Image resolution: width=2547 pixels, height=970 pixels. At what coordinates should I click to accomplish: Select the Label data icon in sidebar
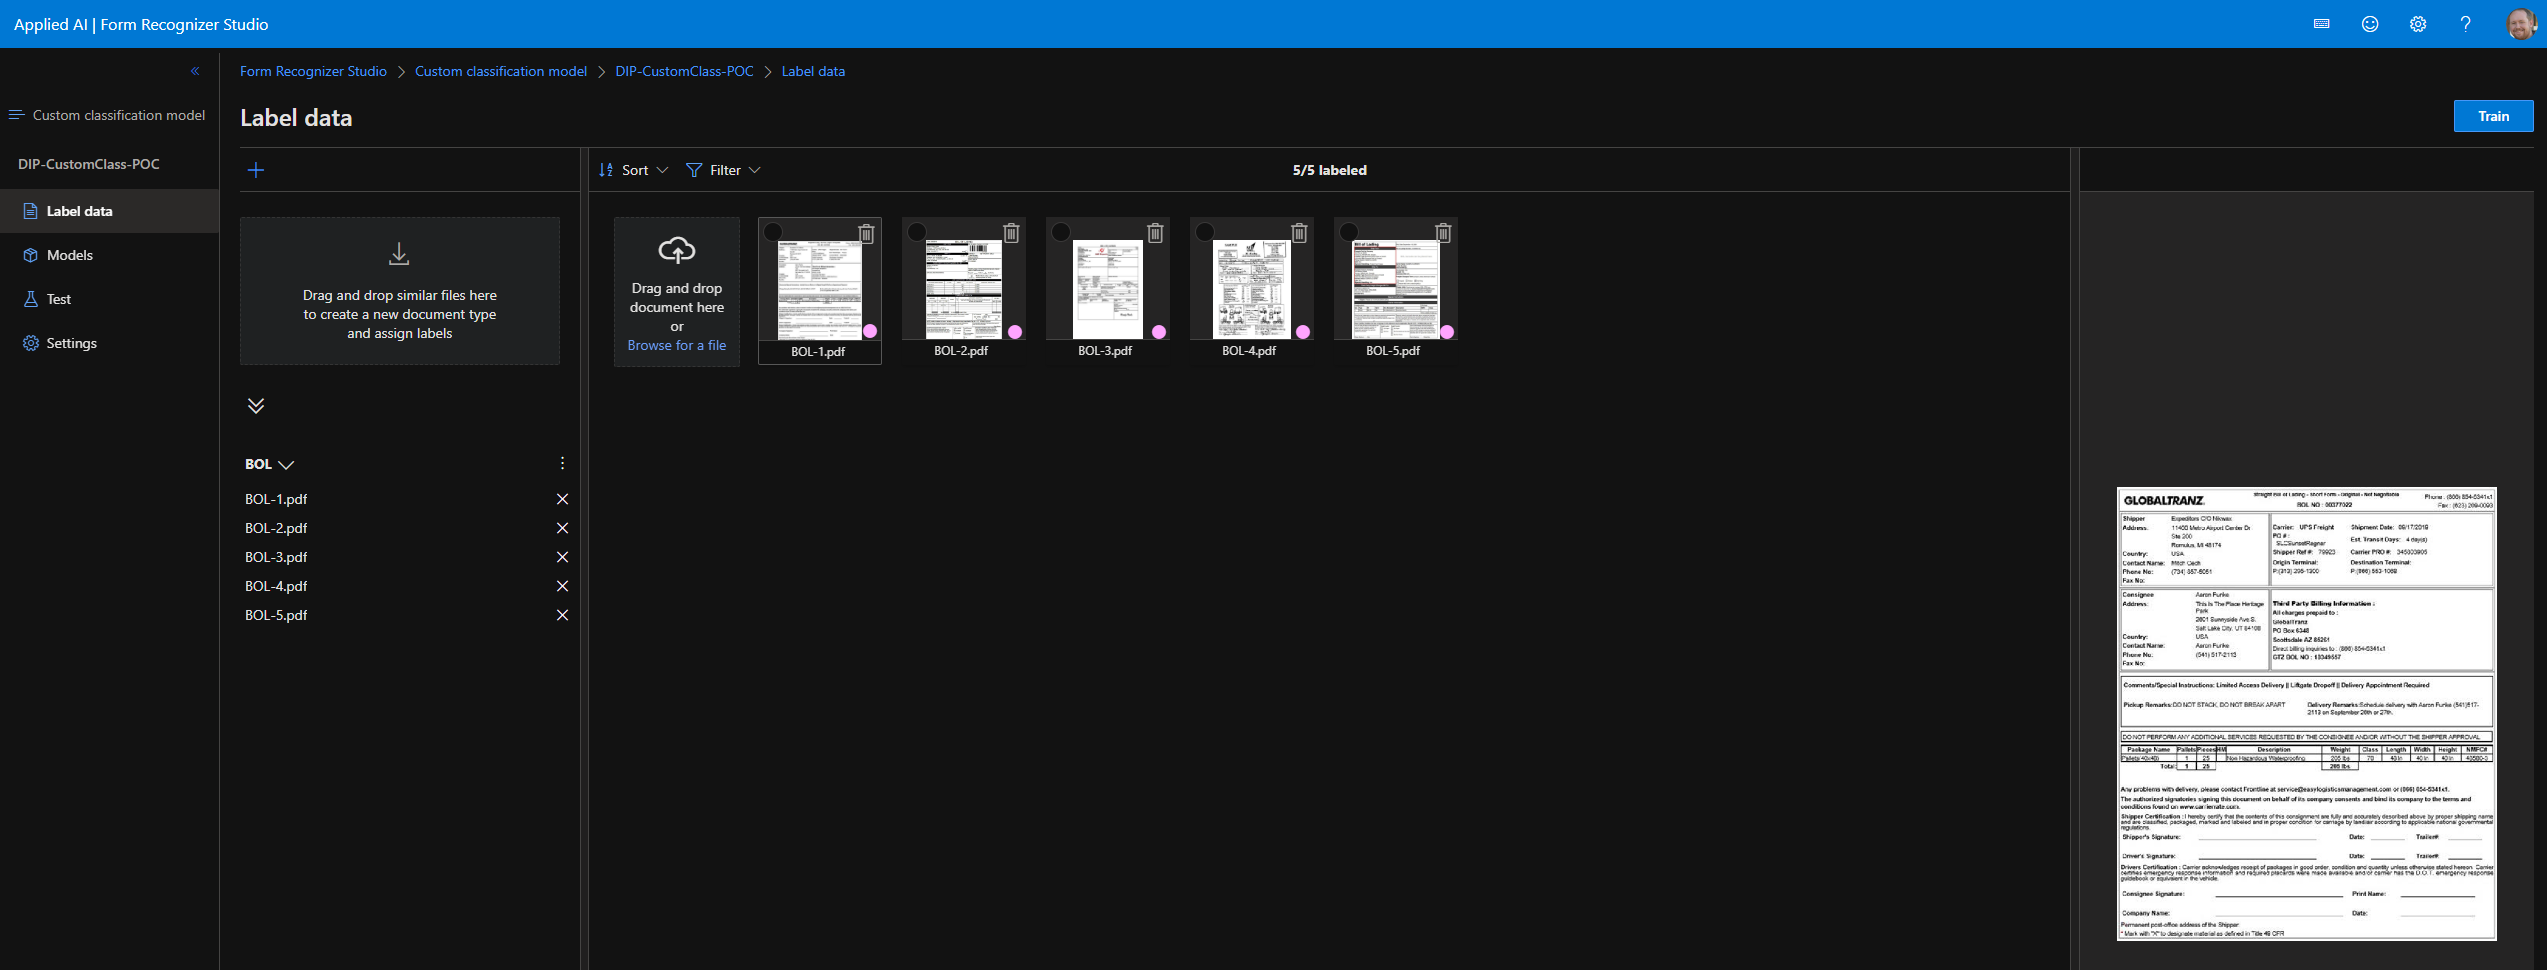(29, 211)
